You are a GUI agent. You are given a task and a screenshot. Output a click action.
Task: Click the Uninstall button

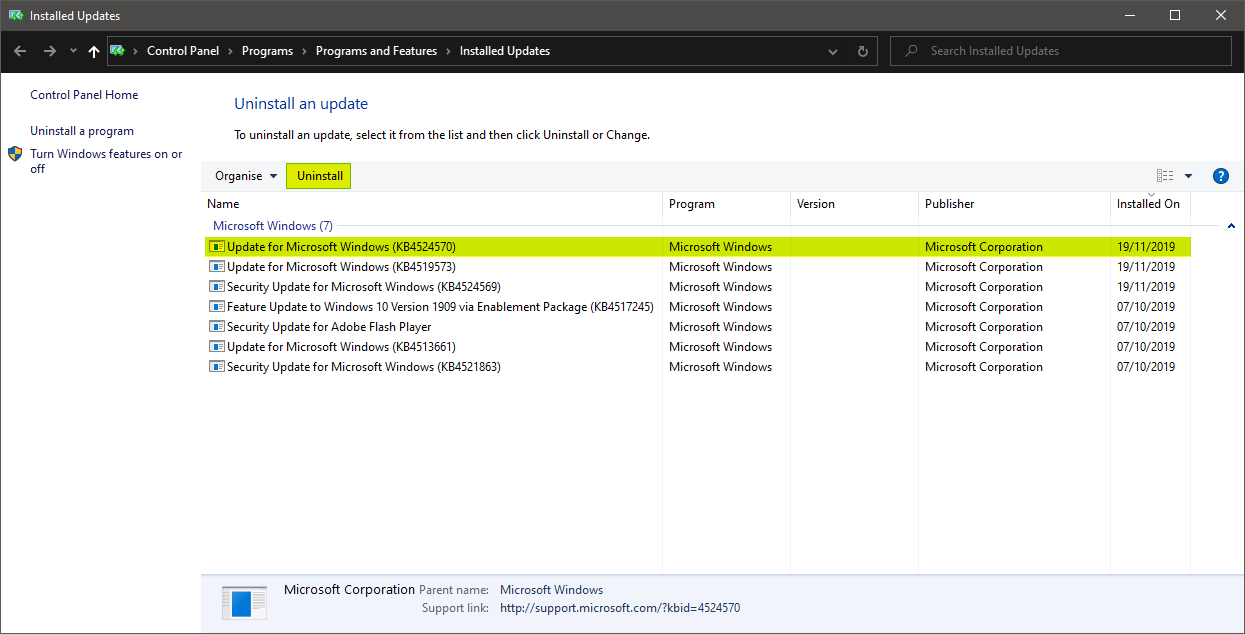320,176
